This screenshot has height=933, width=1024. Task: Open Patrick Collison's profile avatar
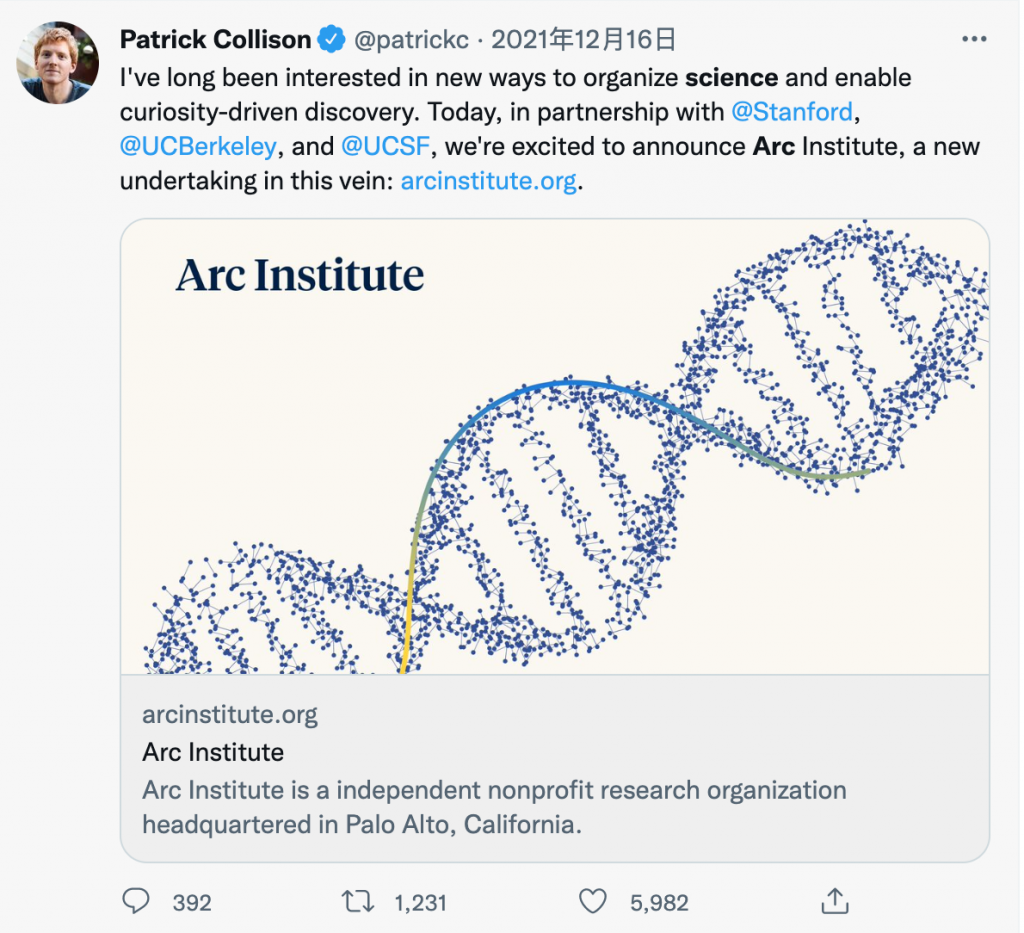click(58, 63)
